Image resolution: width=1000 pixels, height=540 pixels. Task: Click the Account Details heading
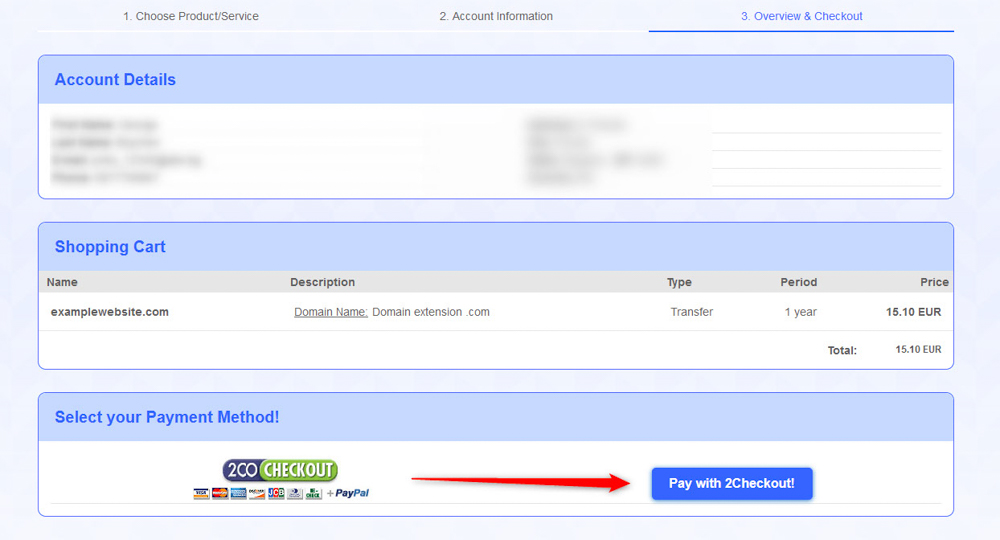(115, 79)
